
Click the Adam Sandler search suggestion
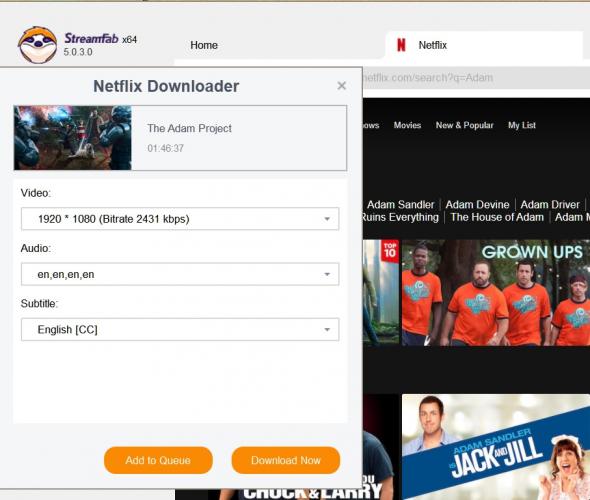400,205
